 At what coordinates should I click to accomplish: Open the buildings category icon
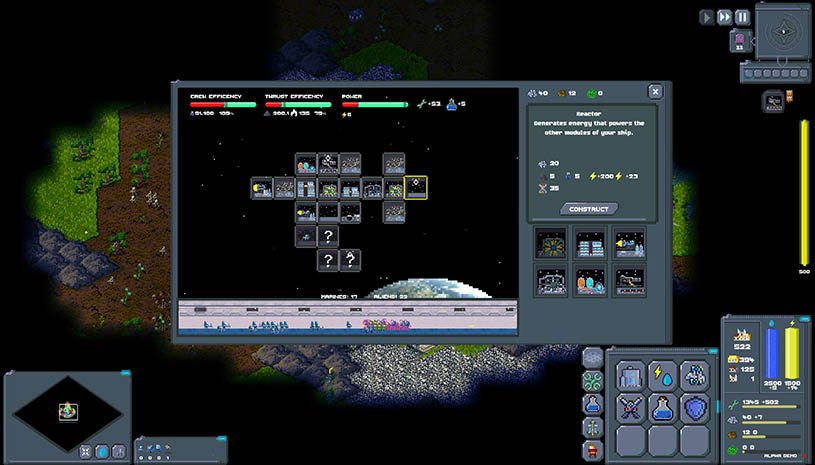click(x=631, y=375)
